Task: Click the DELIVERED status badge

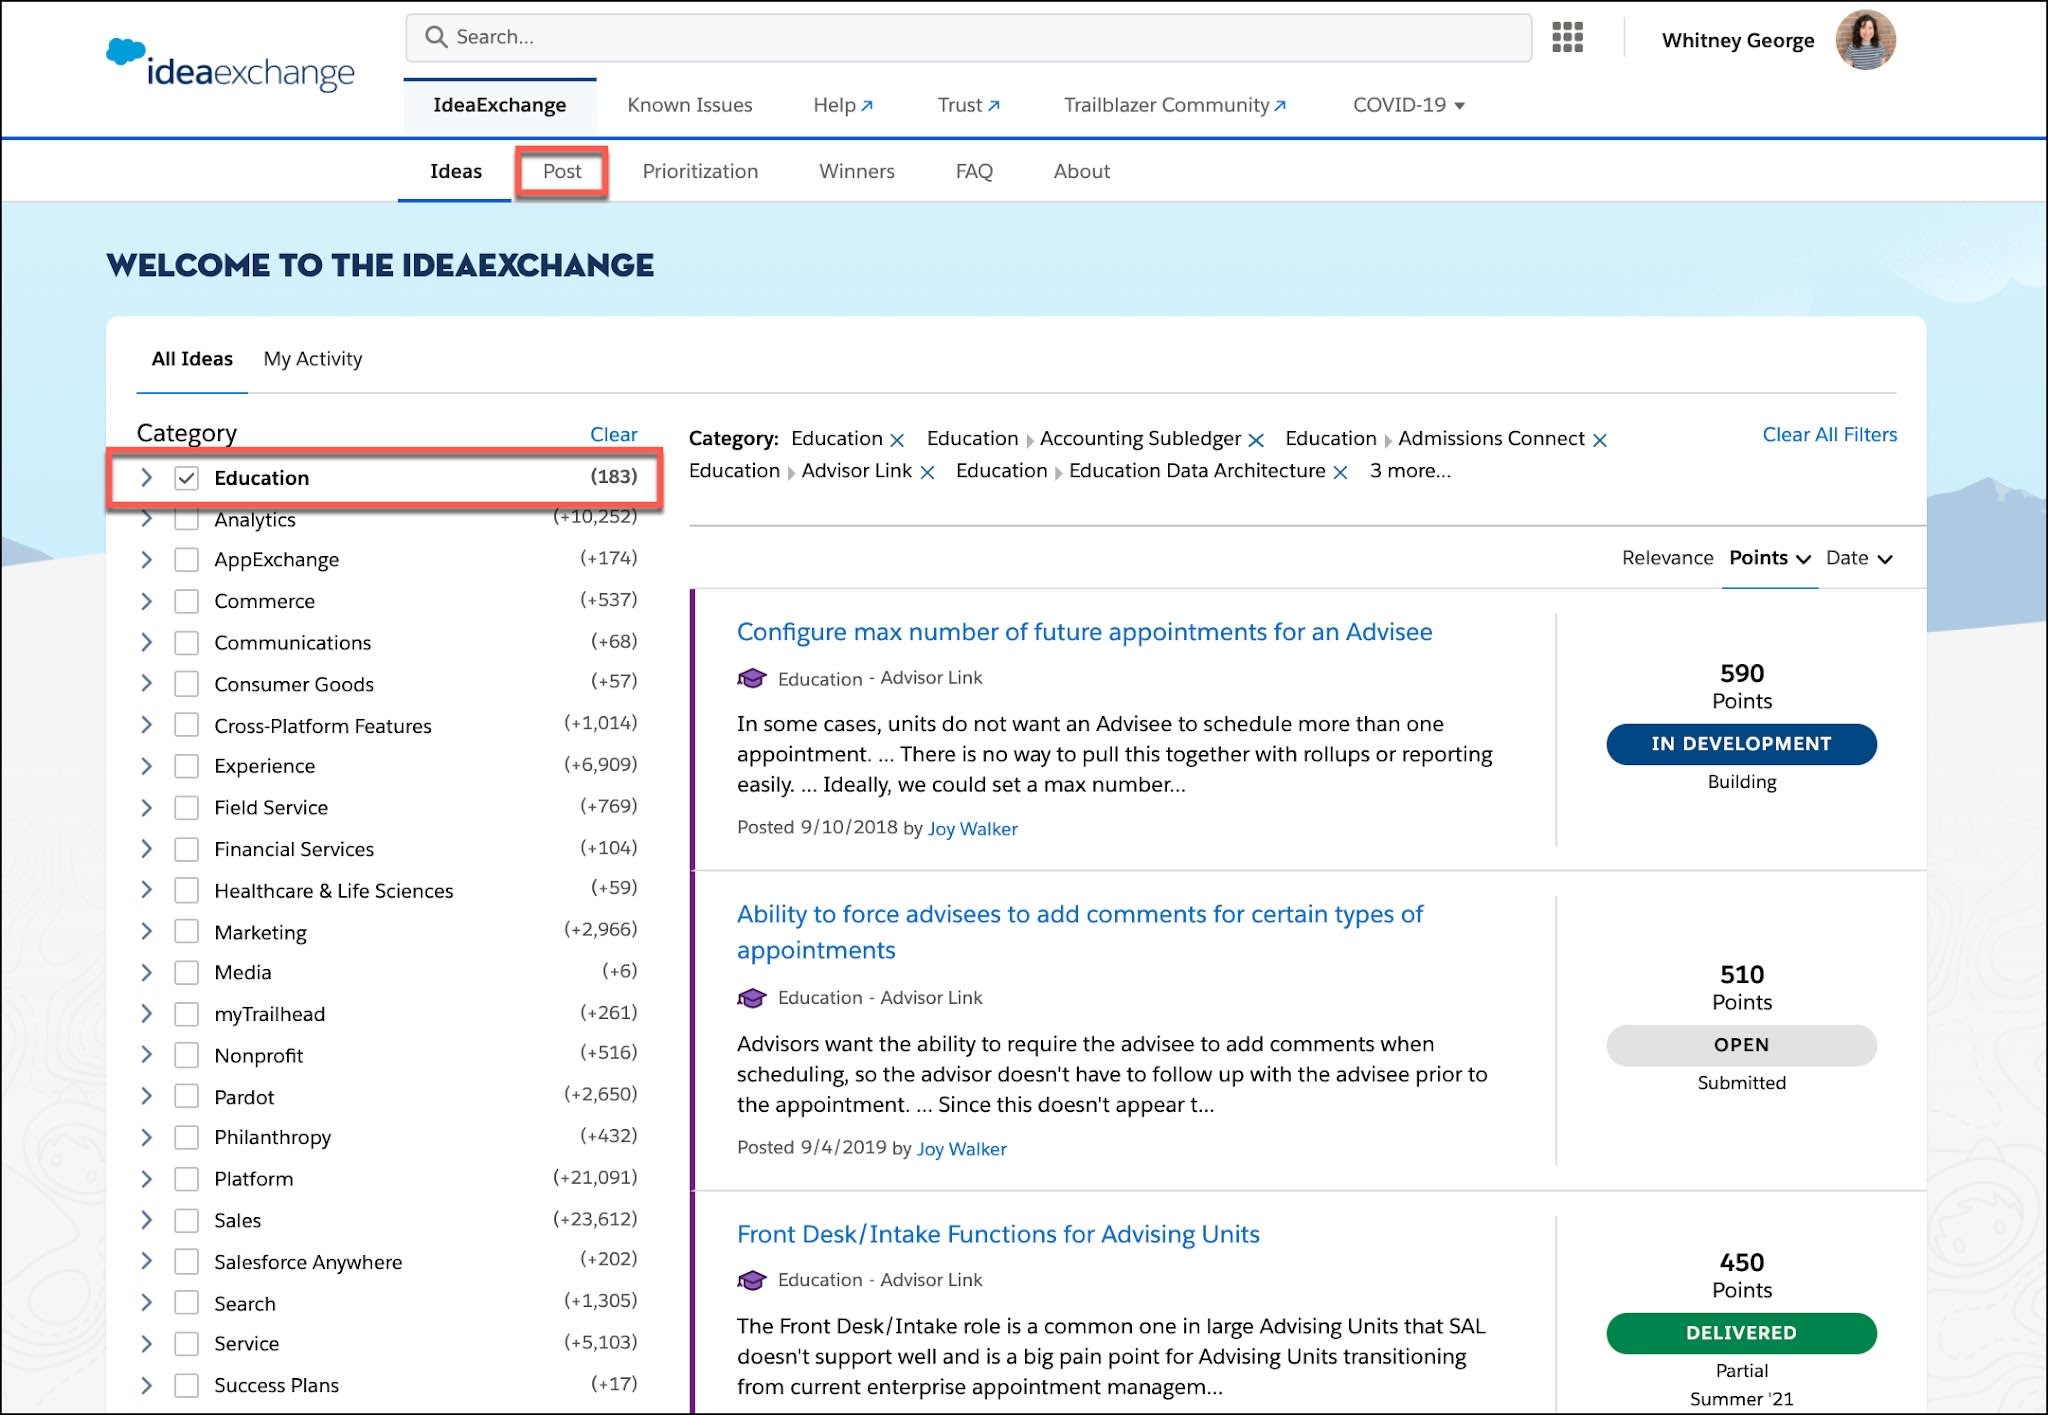Action: [1741, 1333]
